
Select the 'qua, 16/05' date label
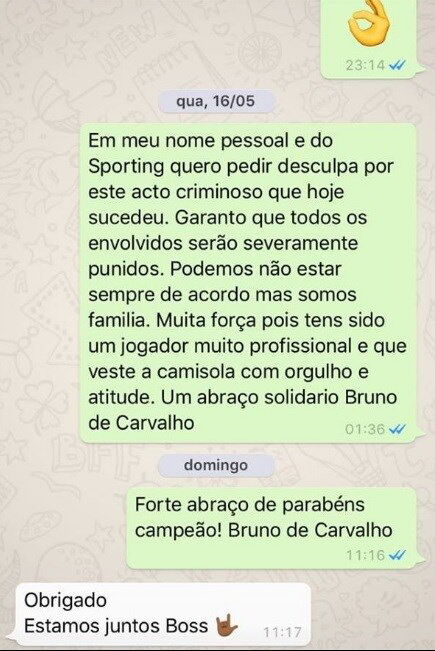[x=216, y=101]
